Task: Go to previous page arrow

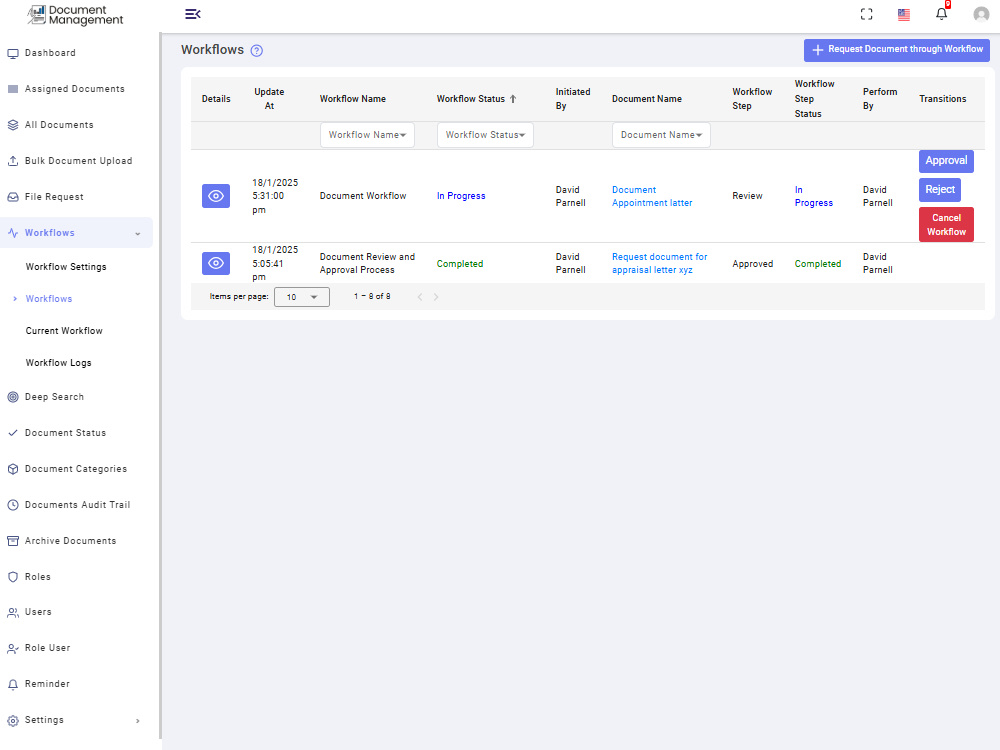Action: [x=420, y=297]
